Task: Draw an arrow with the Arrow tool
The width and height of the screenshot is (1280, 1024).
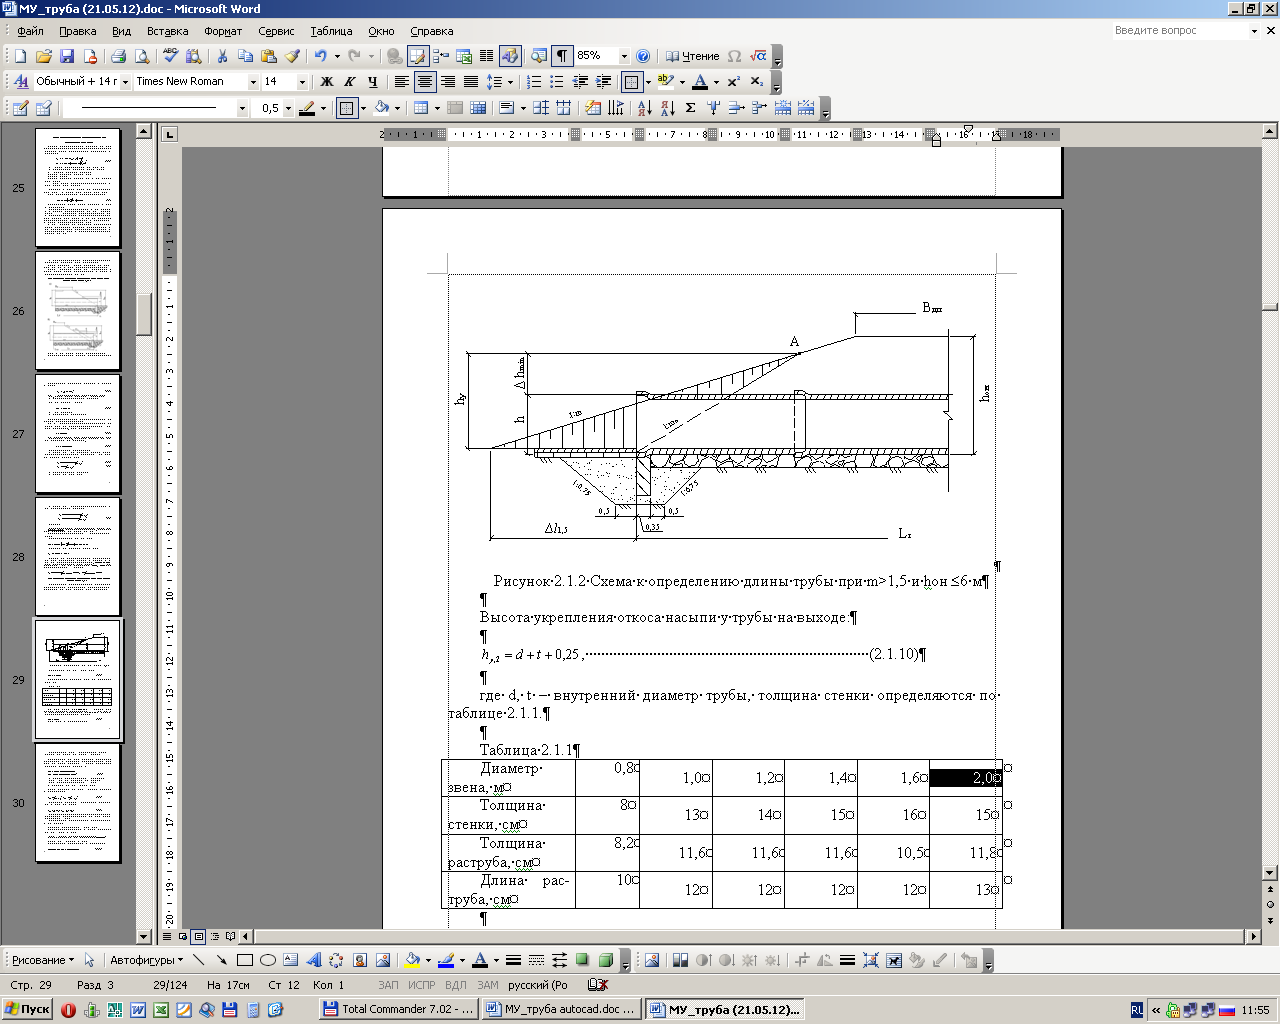Action: (221, 960)
